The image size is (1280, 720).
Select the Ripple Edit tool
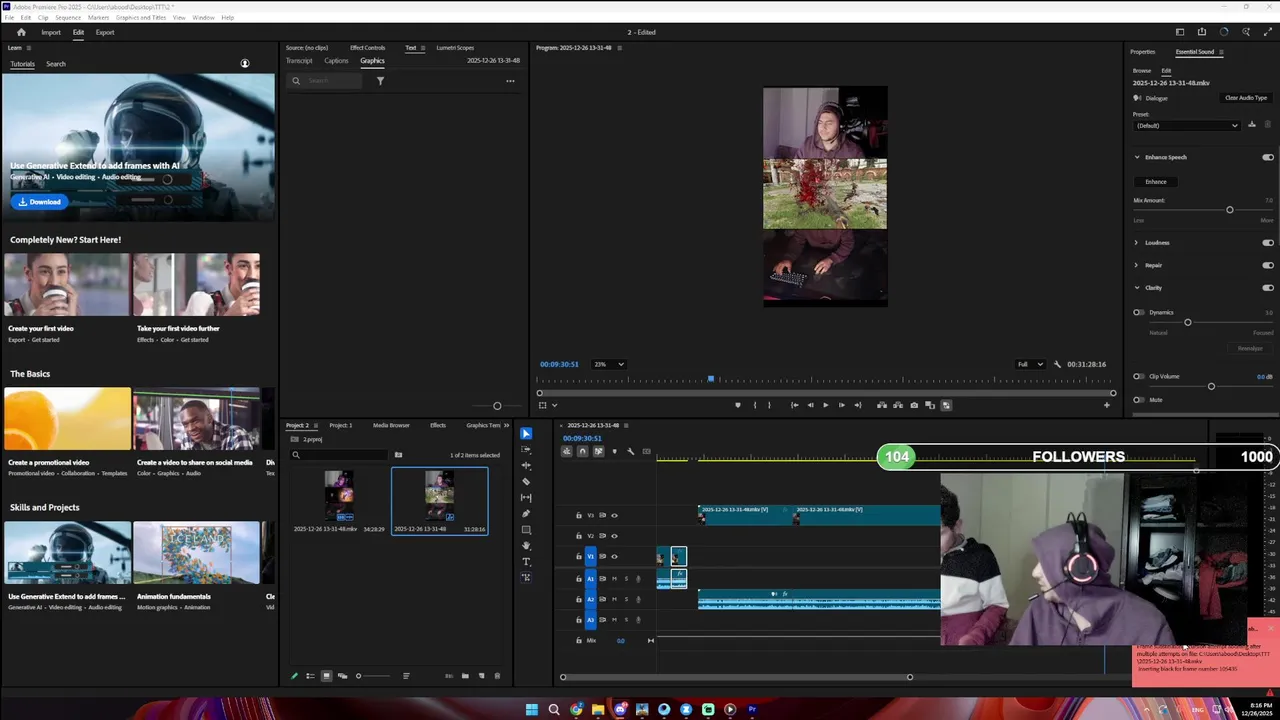coord(526,465)
